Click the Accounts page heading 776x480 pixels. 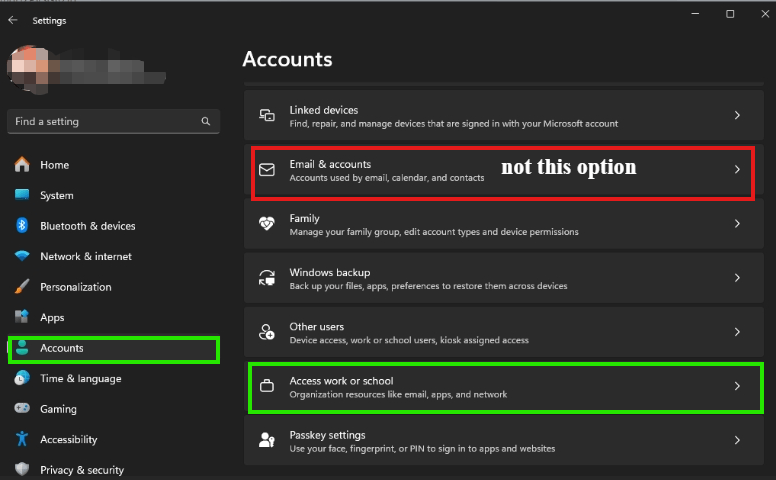tap(287, 59)
